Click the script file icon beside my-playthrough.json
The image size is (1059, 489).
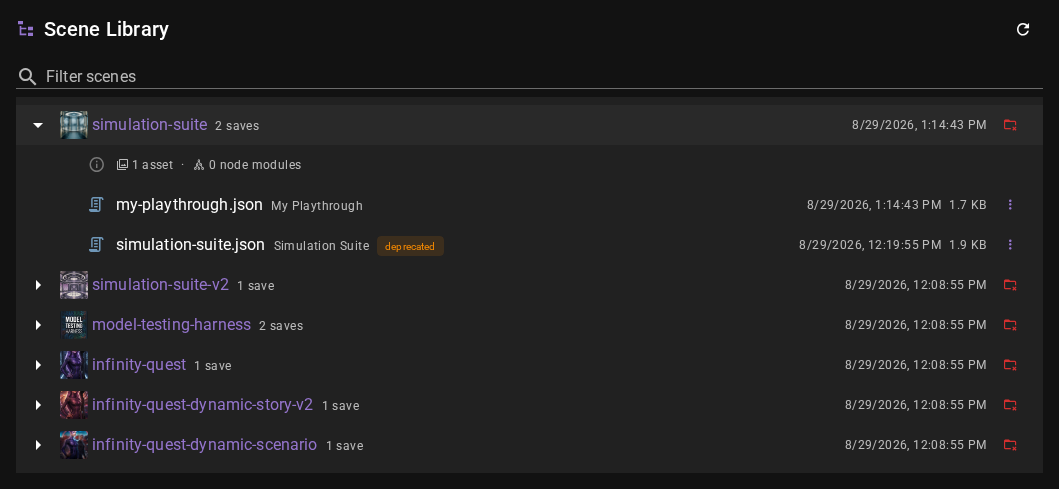(97, 204)
